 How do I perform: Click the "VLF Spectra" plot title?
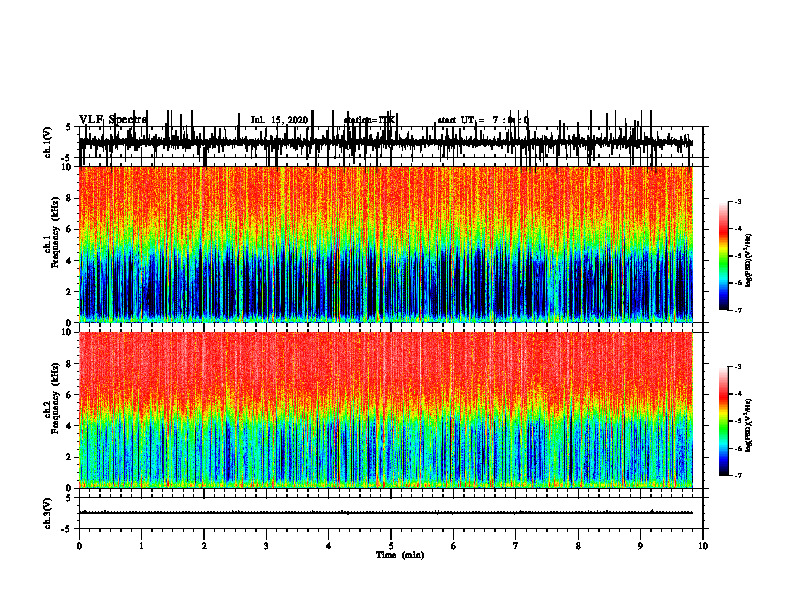tap(113, 119)
